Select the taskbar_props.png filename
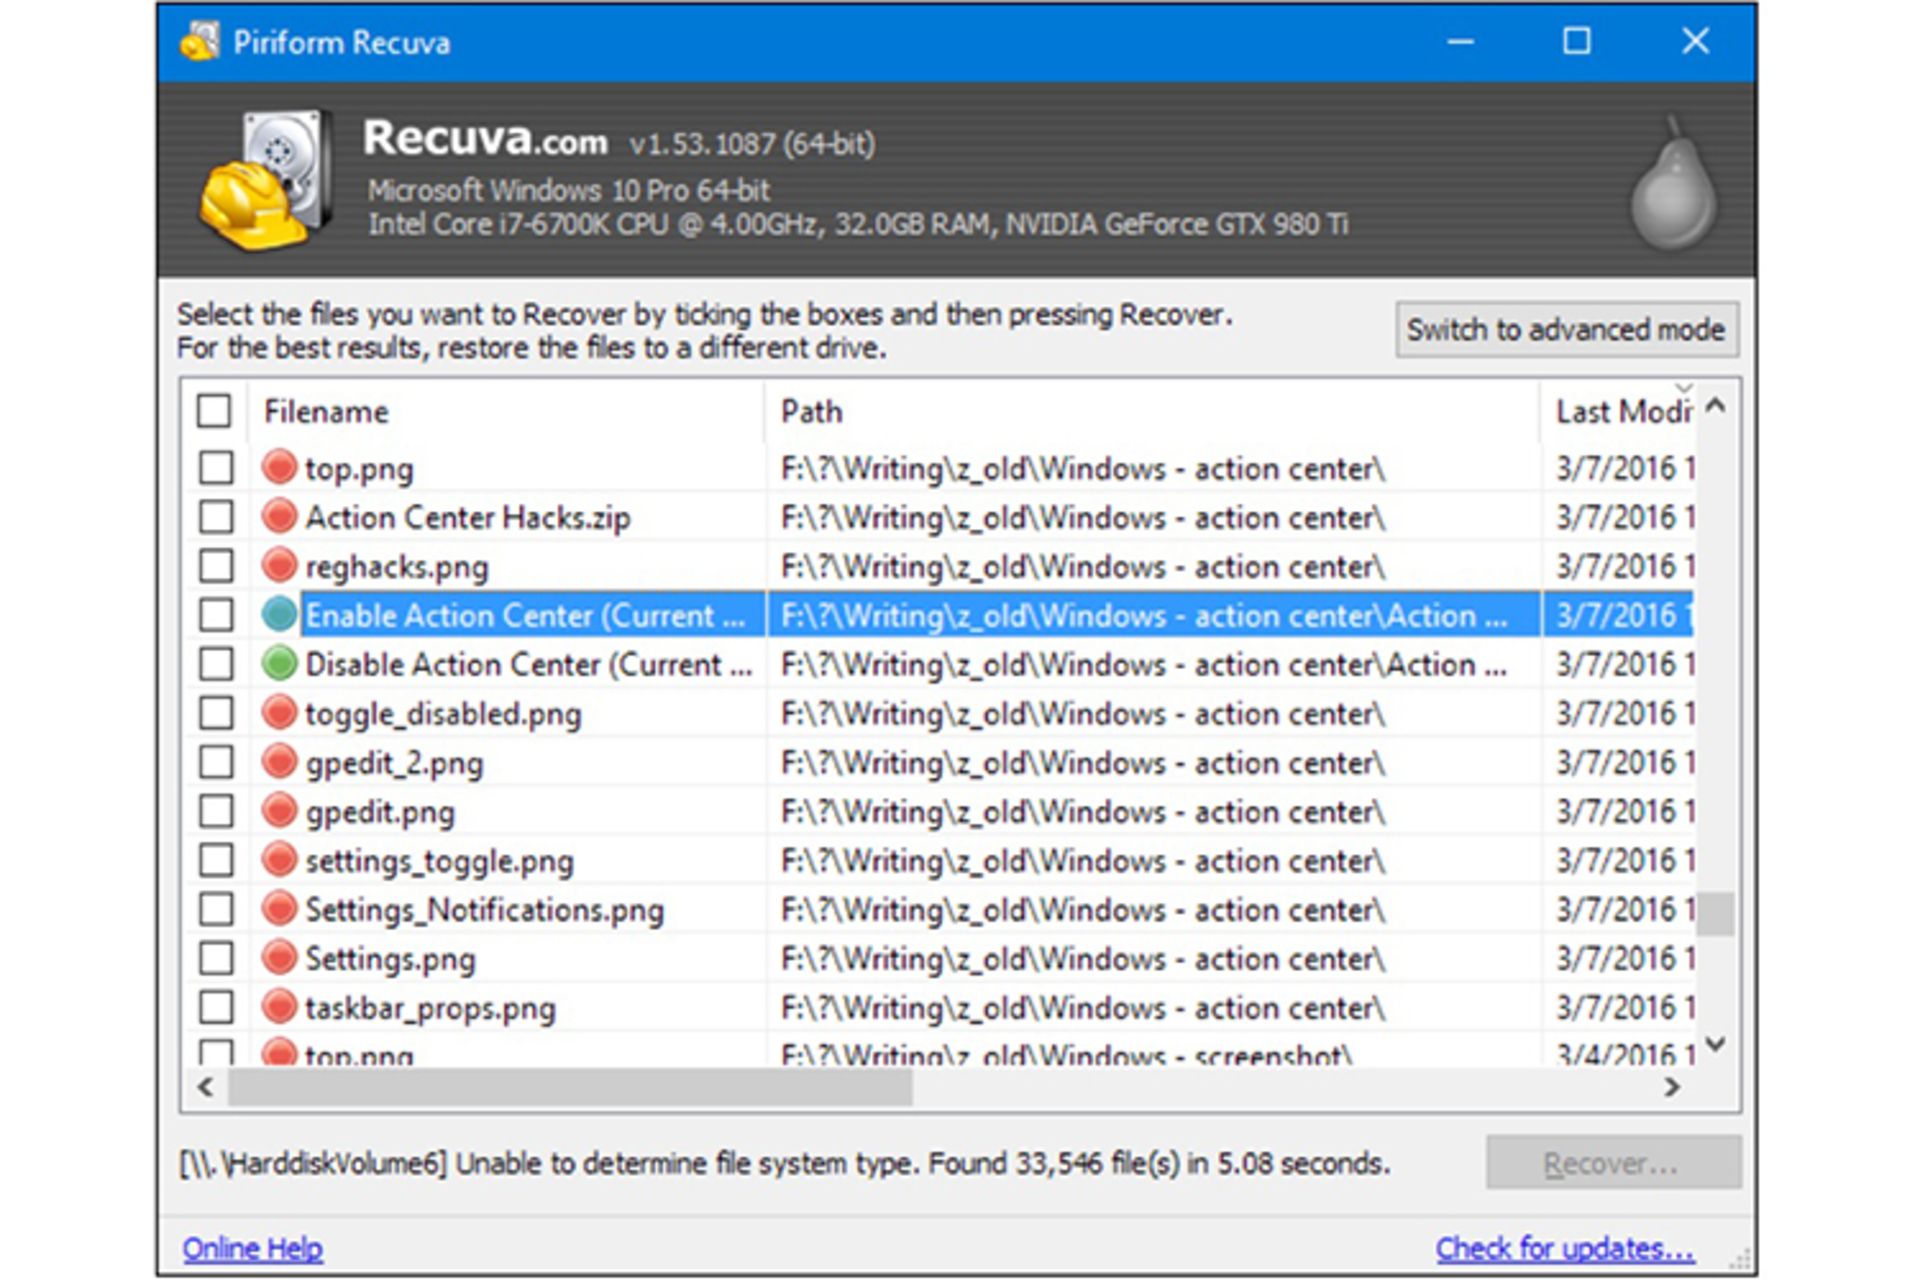The image size is (1920, 1280). (430, 1008)
